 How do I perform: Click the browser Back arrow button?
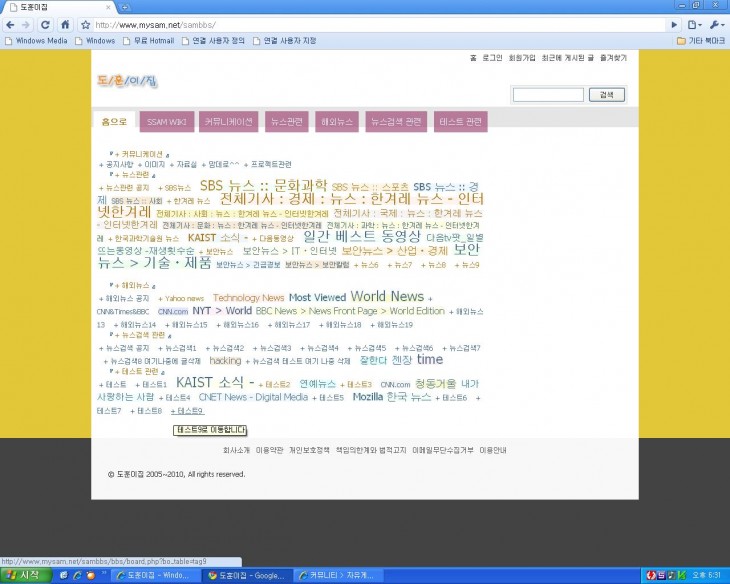click(x=11, y=24)
